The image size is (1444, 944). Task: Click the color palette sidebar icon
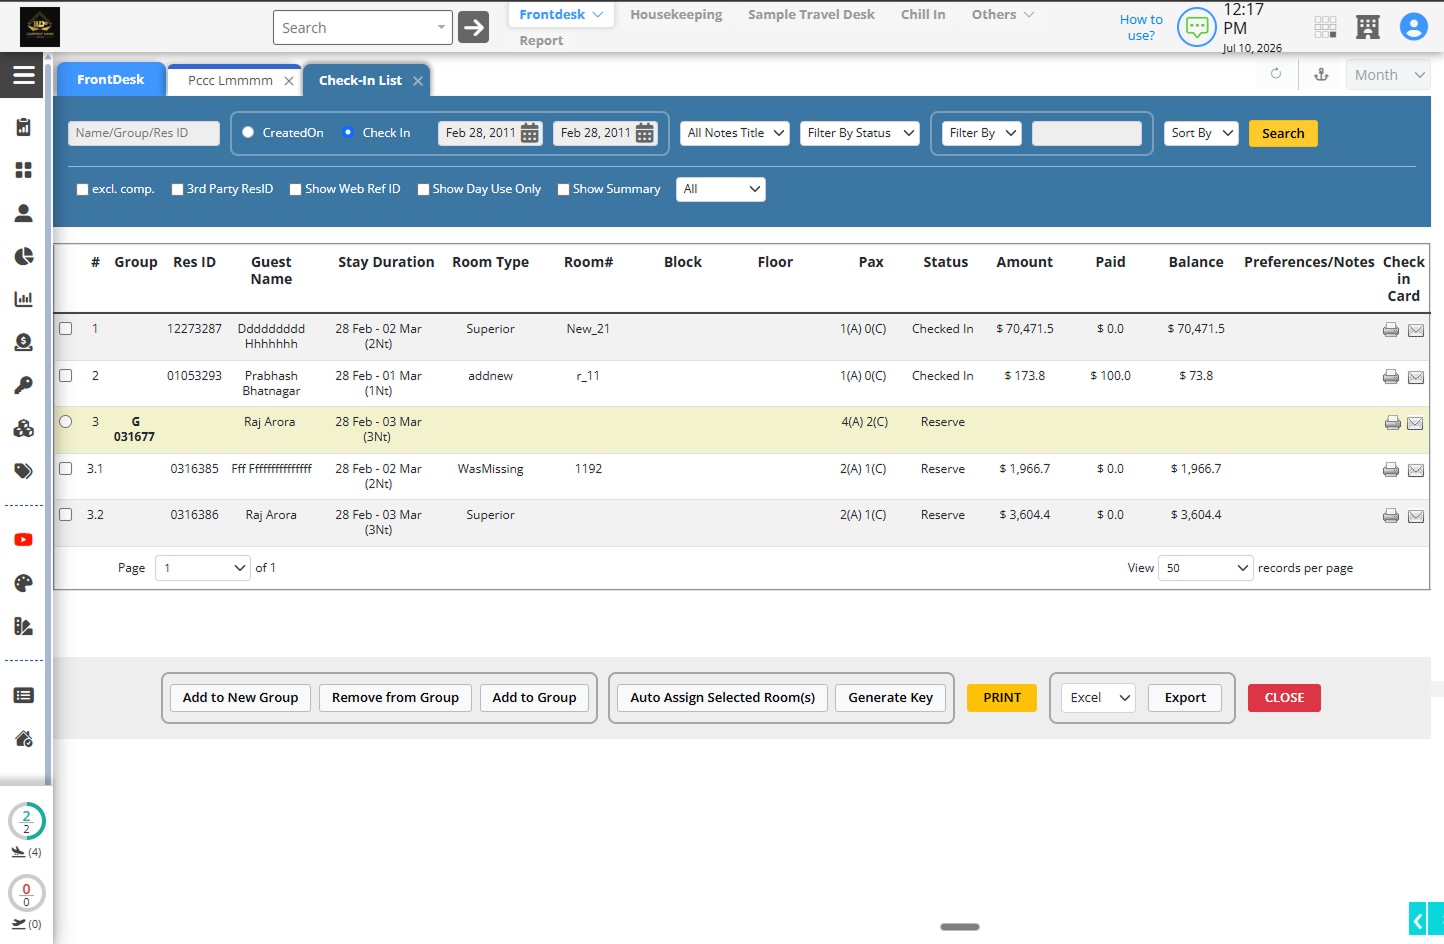click(24, 583)
